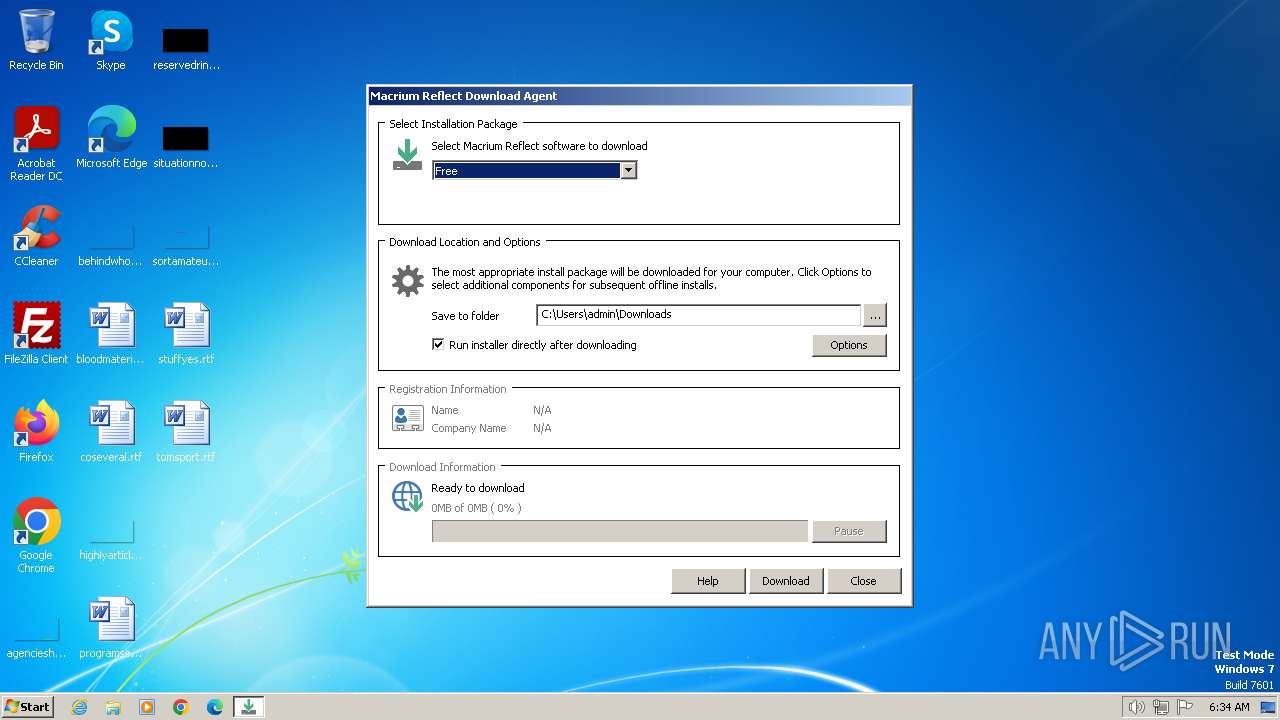Click Macrium download agent taskbar item
Viewport: 1280px width, 720px height.
(249, 707)
